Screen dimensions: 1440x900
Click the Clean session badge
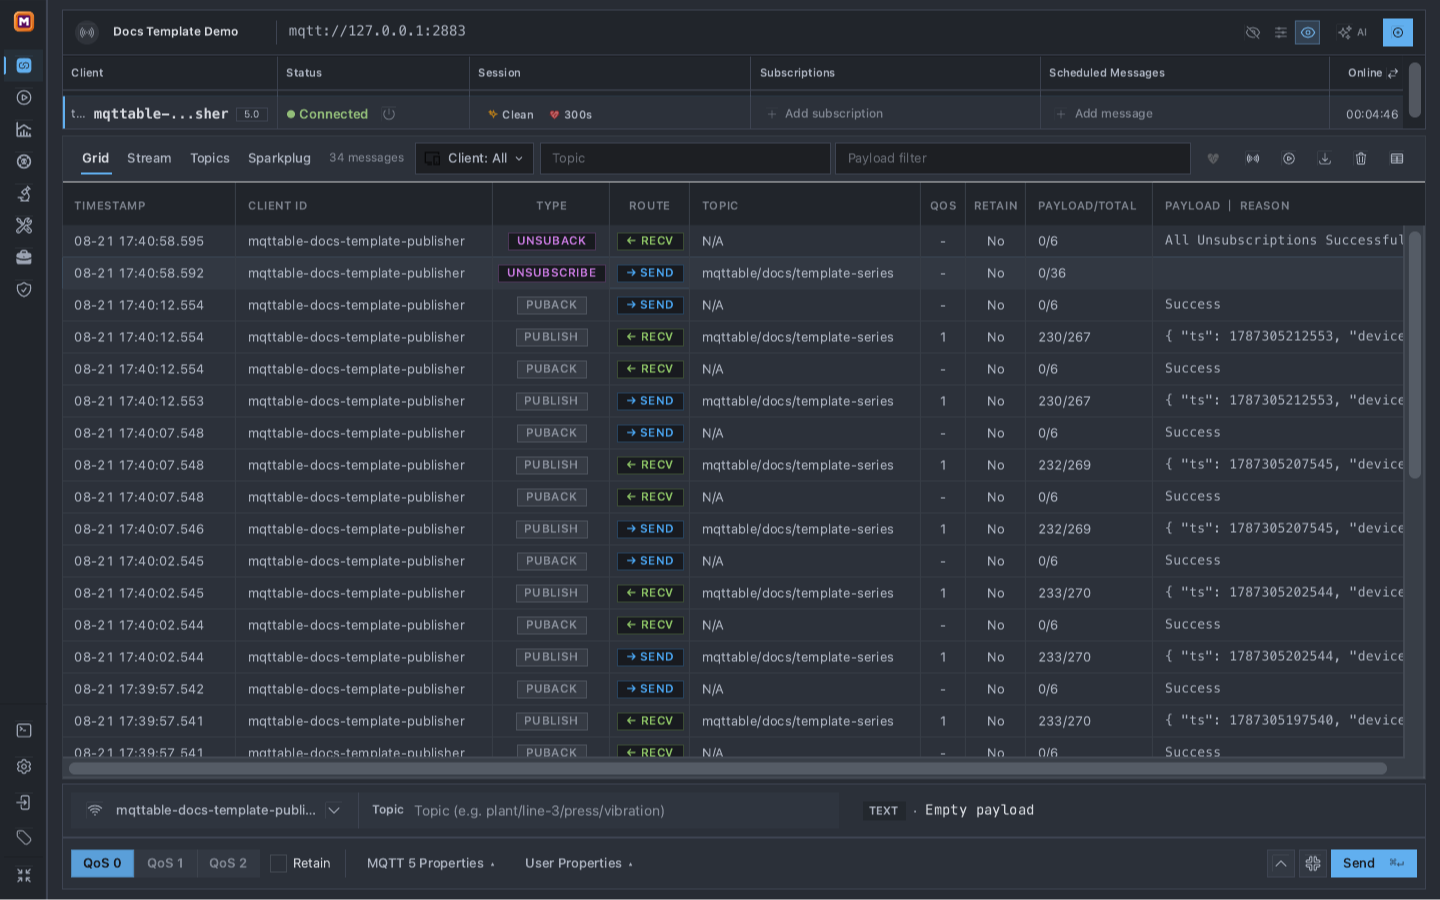(x=511, y=115)
